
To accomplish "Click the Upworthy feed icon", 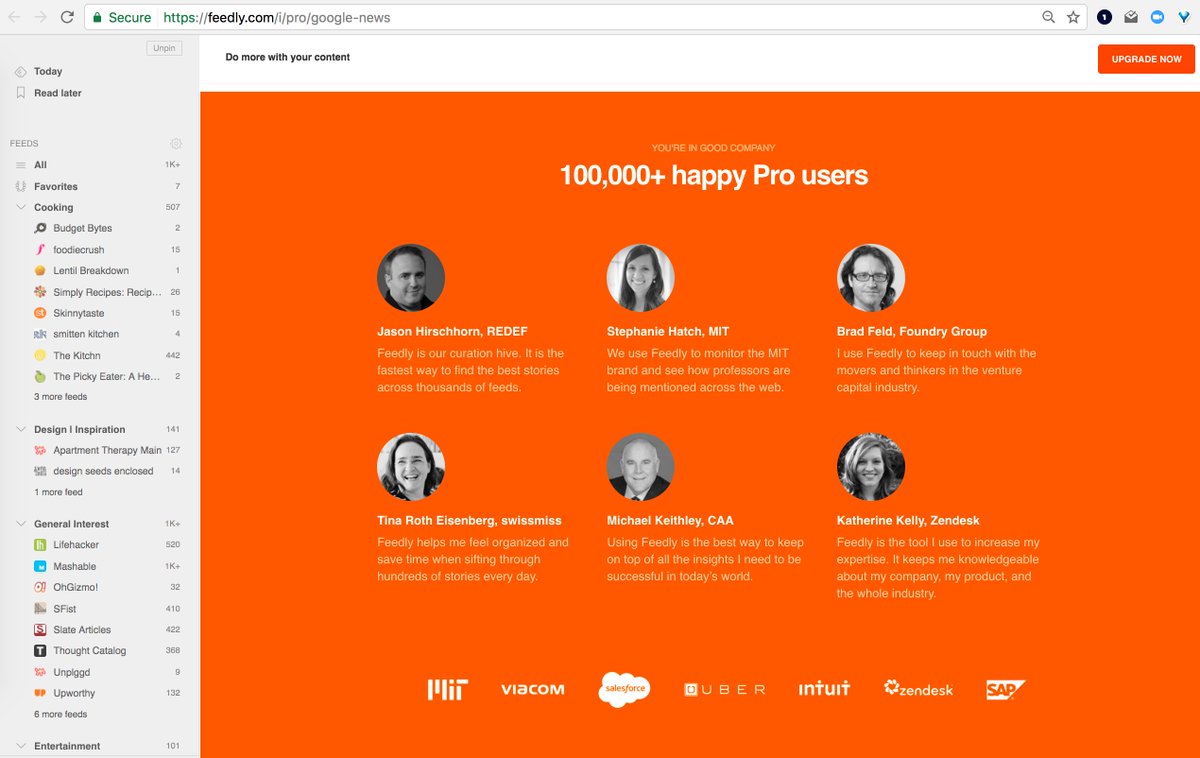I will [x=40, y=693].
